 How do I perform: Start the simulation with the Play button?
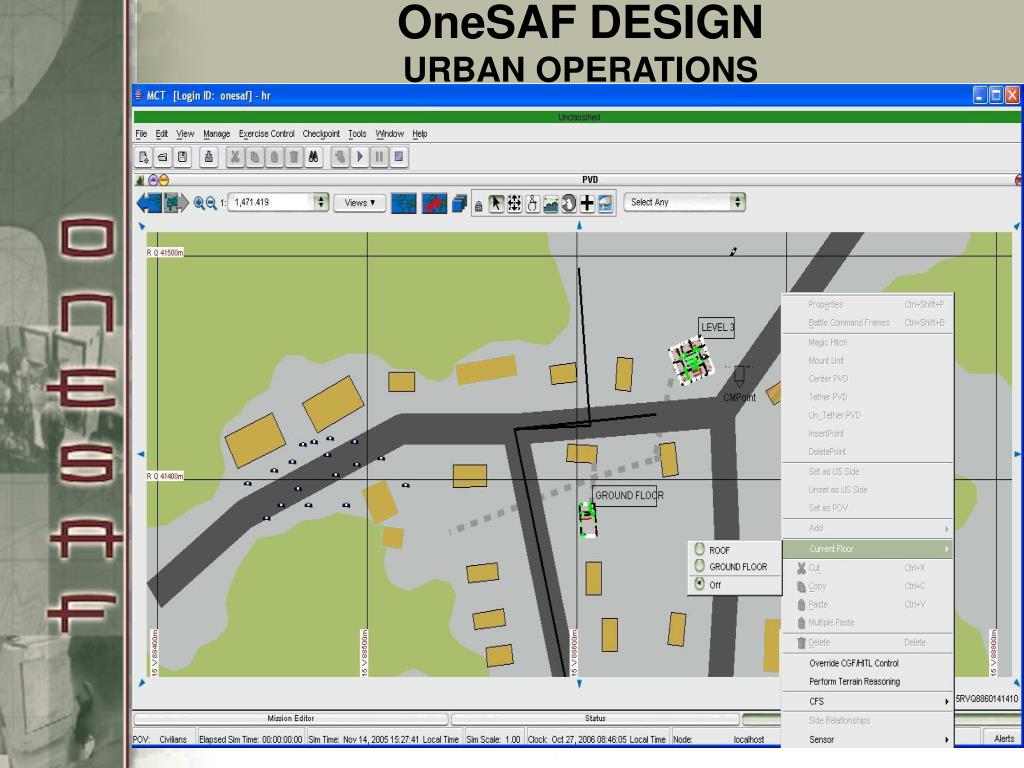360,157
